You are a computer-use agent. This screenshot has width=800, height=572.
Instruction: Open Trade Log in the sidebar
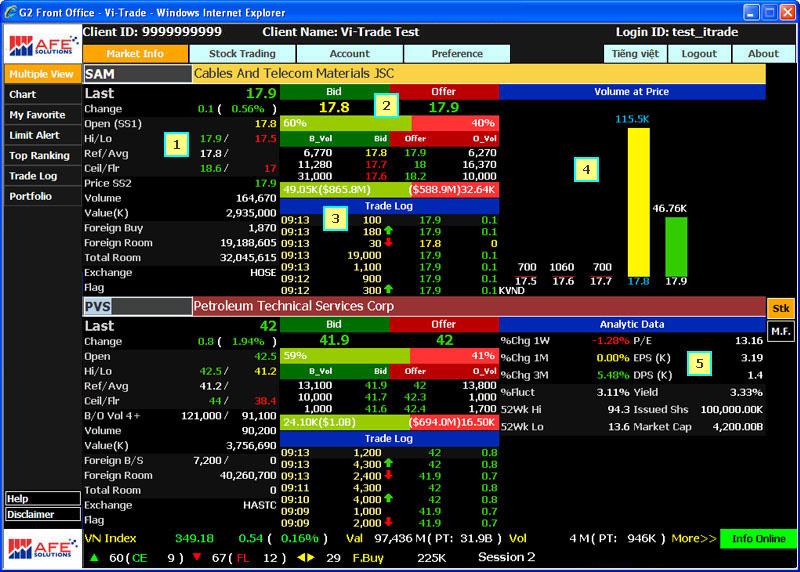click(x=42, y=176)
